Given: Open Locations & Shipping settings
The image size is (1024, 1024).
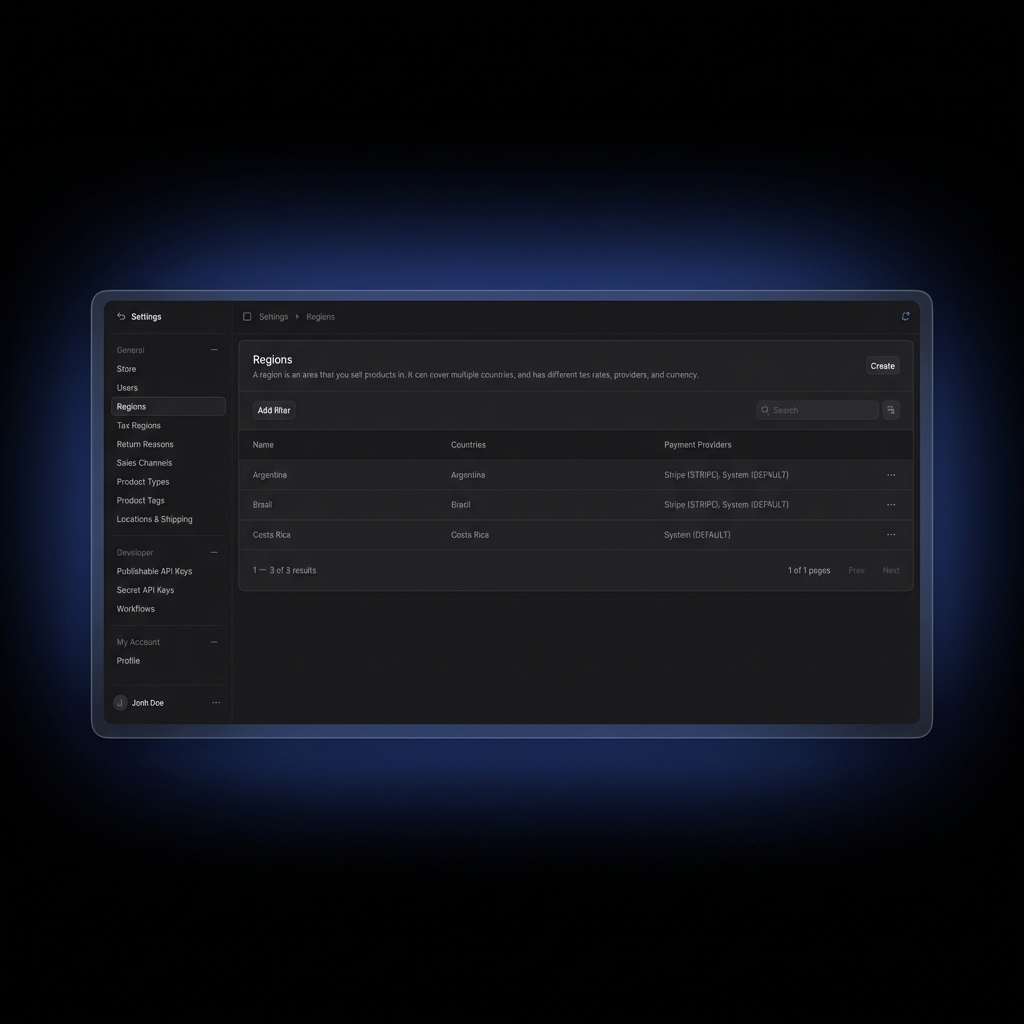Looking at the screenshot, I should coord(155,520).
